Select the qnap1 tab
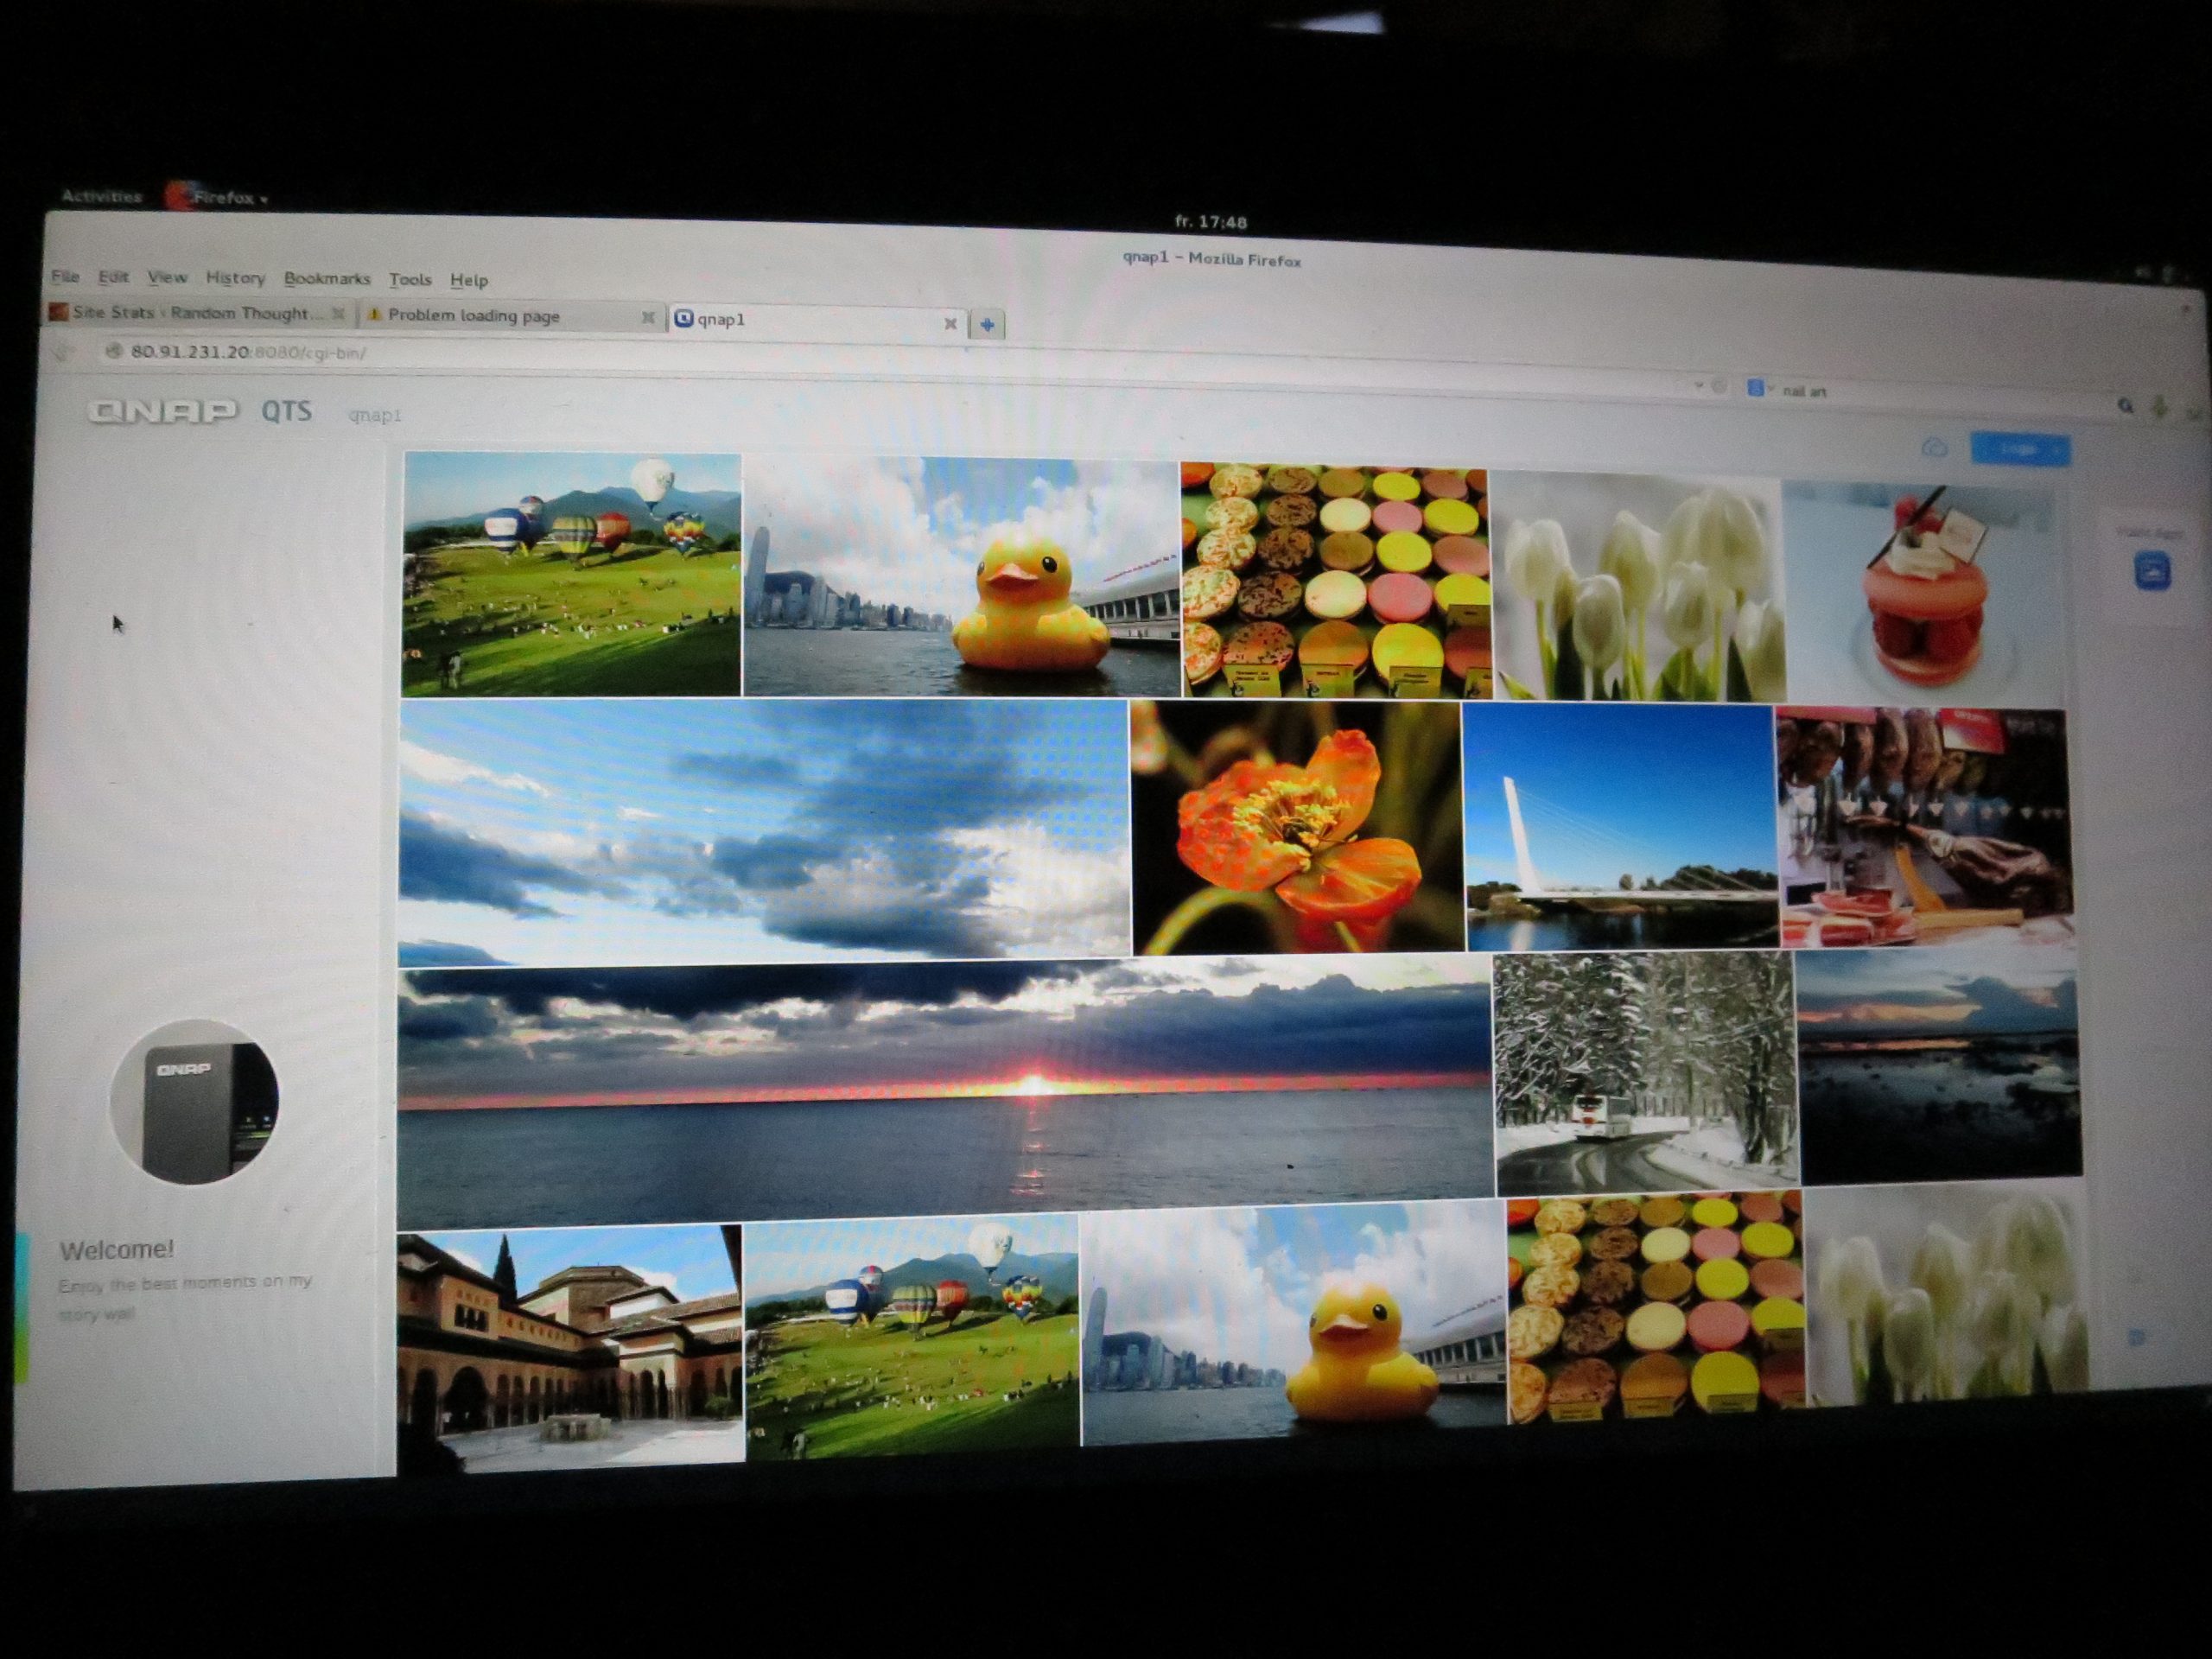Image resolution: width=2212 pixels, height=1659 pixels. [x=818, y=321]
